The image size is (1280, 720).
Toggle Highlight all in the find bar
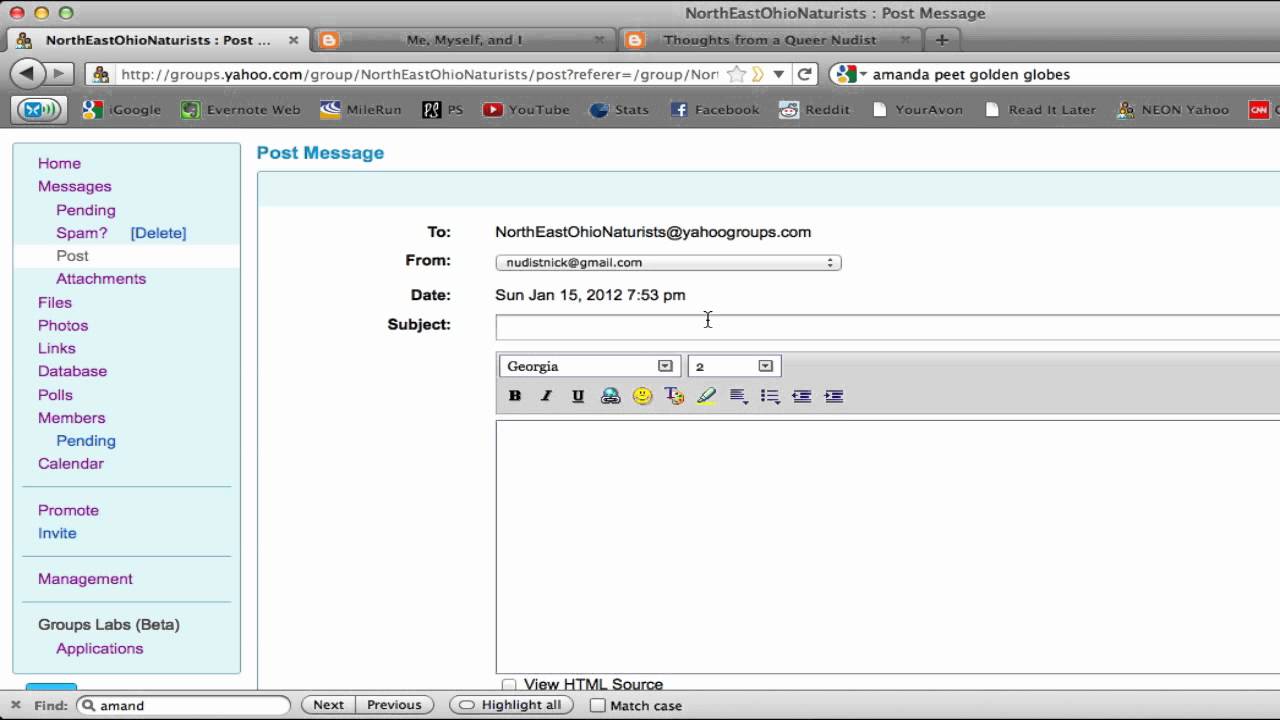pos(510,704)
